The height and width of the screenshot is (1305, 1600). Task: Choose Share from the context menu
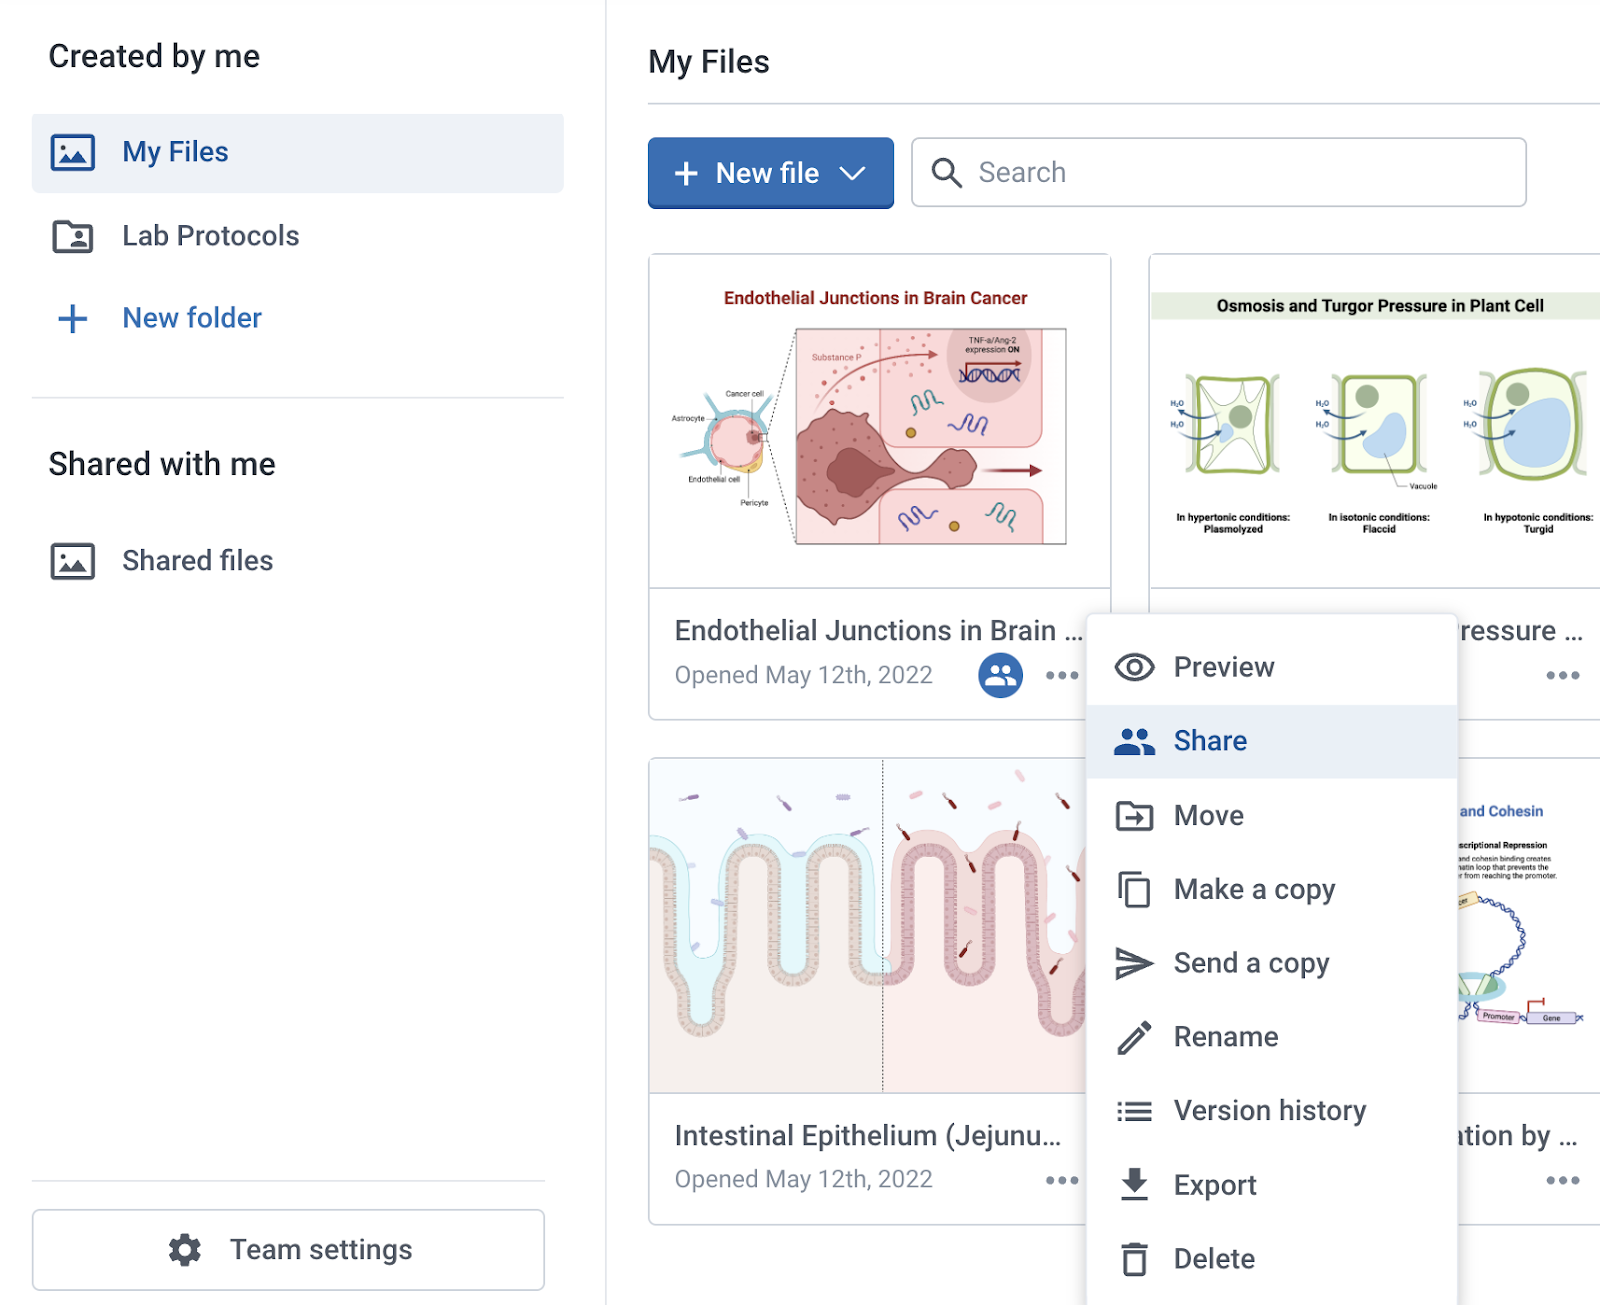tap(1210, 740)
